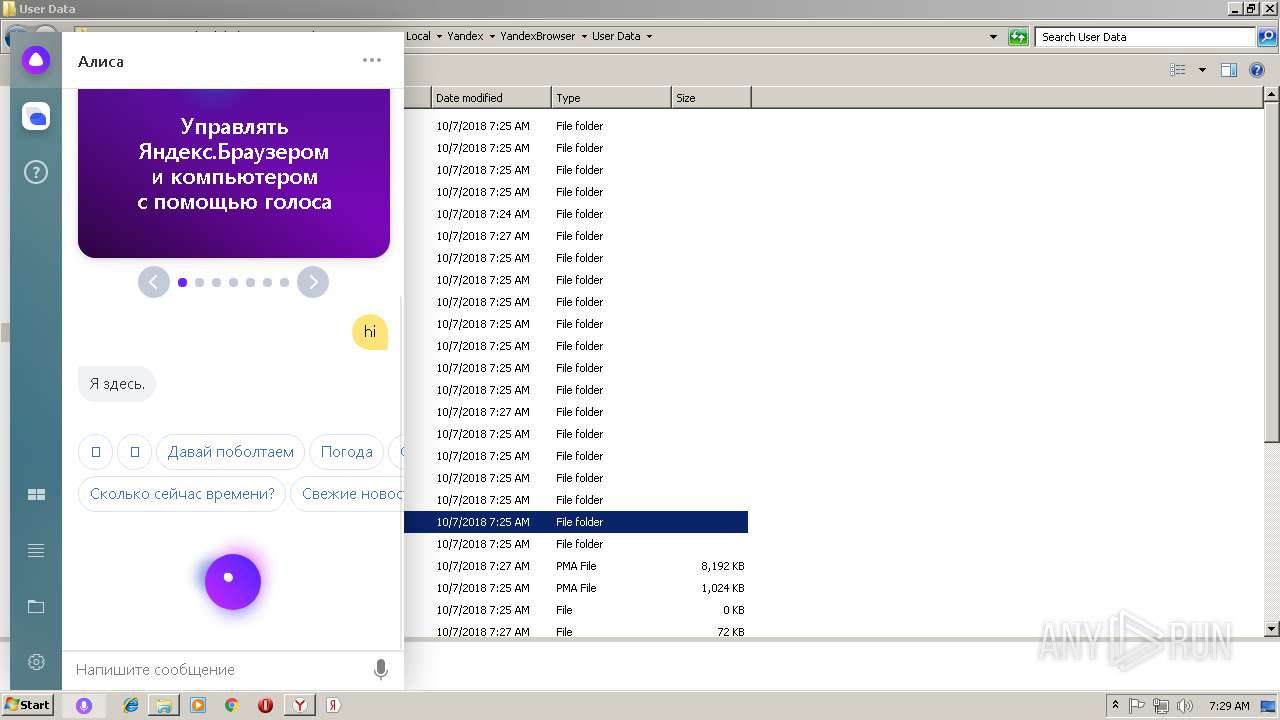The image size is (1280, 720).
Task: Launch Google Chrome from taskbar
Action: [231, 705]
